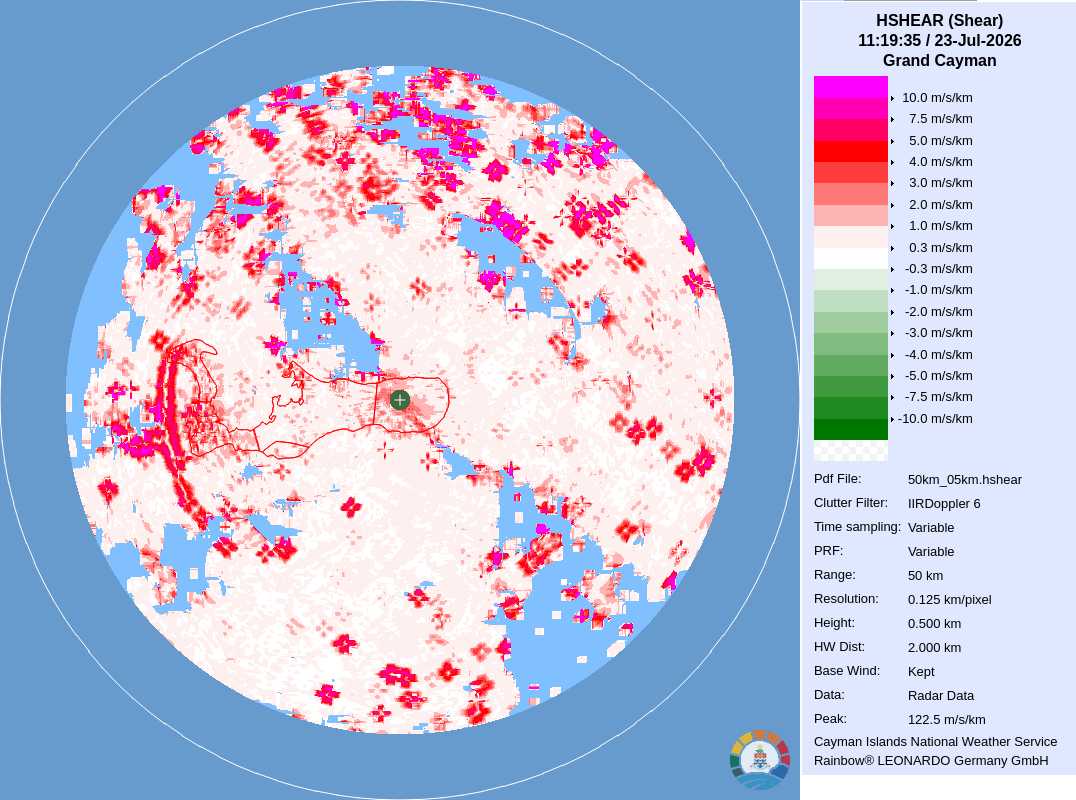Click the HSHEAR (Shear) title text
This screenshot has width=1076, height=800.
tap(939, 21)
